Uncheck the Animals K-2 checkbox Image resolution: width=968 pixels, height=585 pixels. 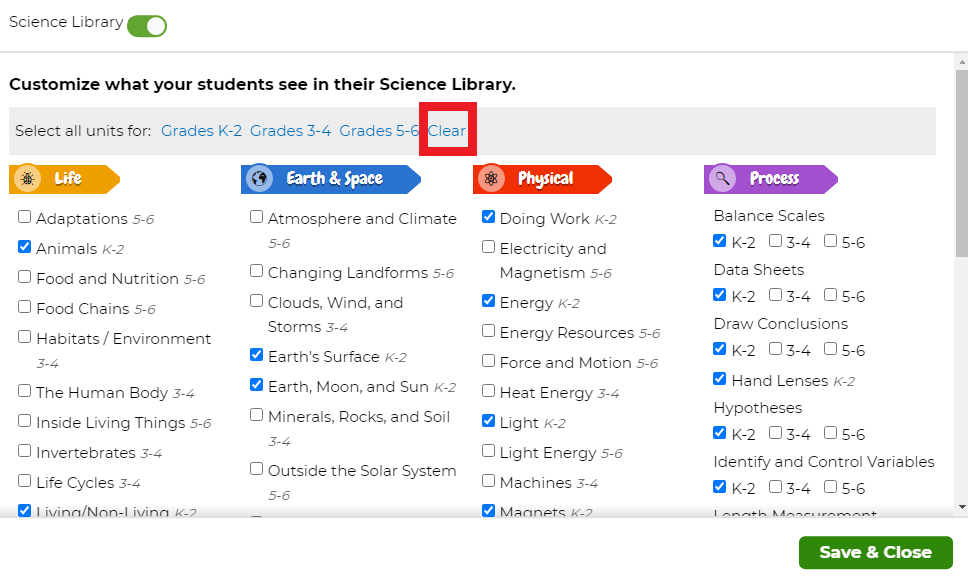click(25, 247)
